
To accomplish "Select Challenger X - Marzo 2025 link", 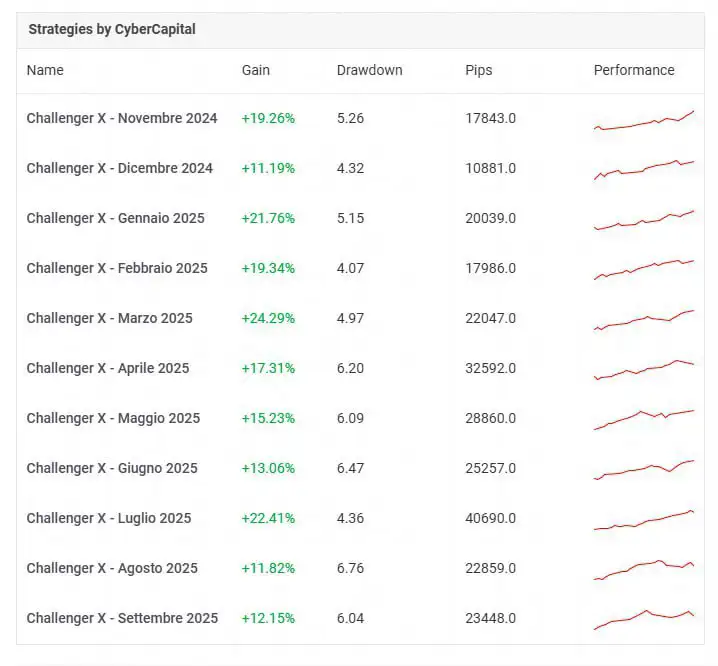I will click(x=109, y=318).
